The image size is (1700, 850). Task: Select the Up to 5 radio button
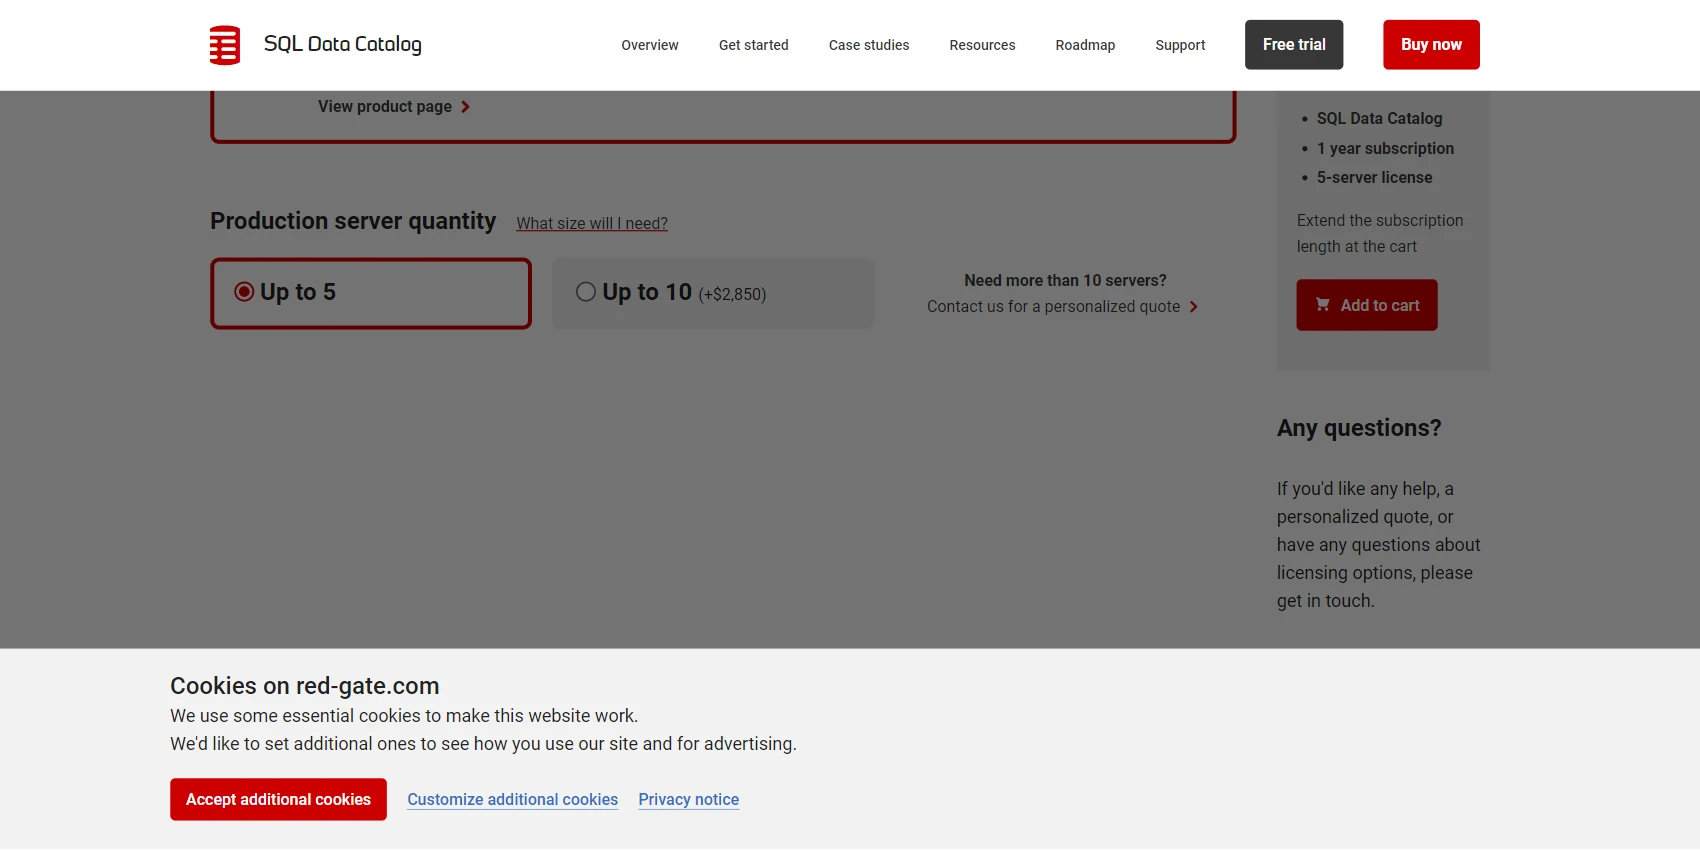(x=244, y=291)
